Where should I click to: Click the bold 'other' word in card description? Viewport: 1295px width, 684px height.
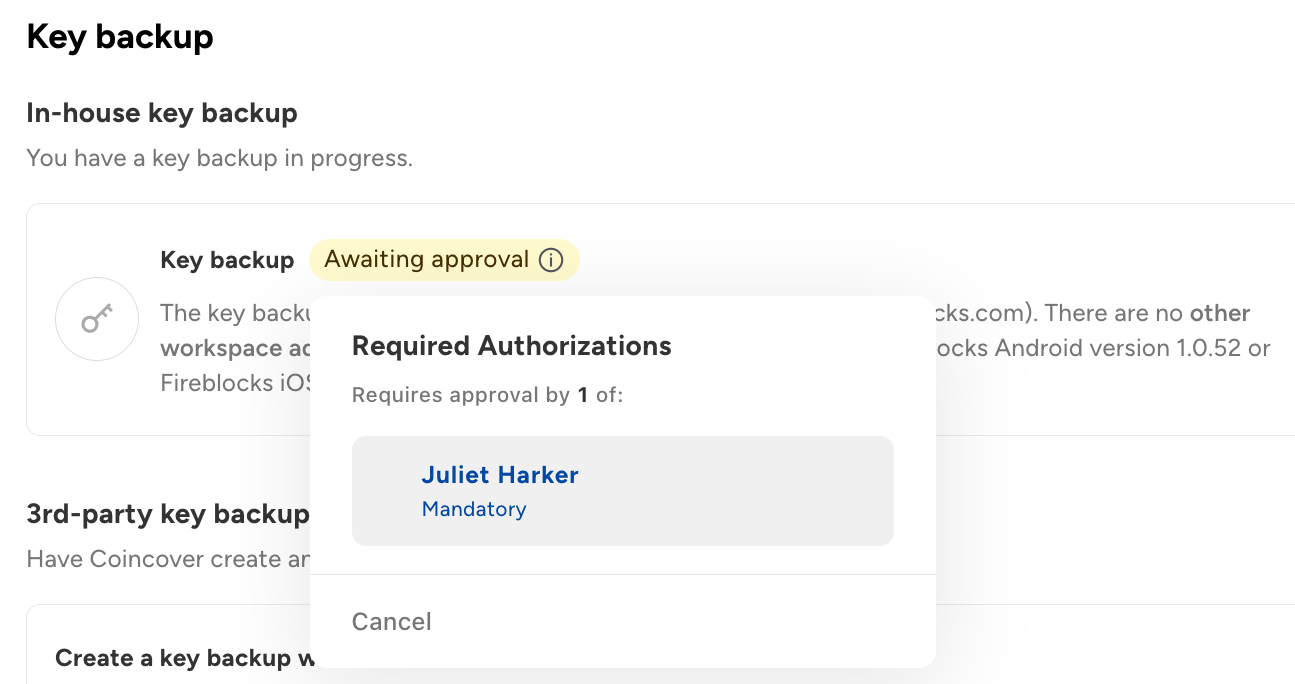click(x=1220, y=313)
